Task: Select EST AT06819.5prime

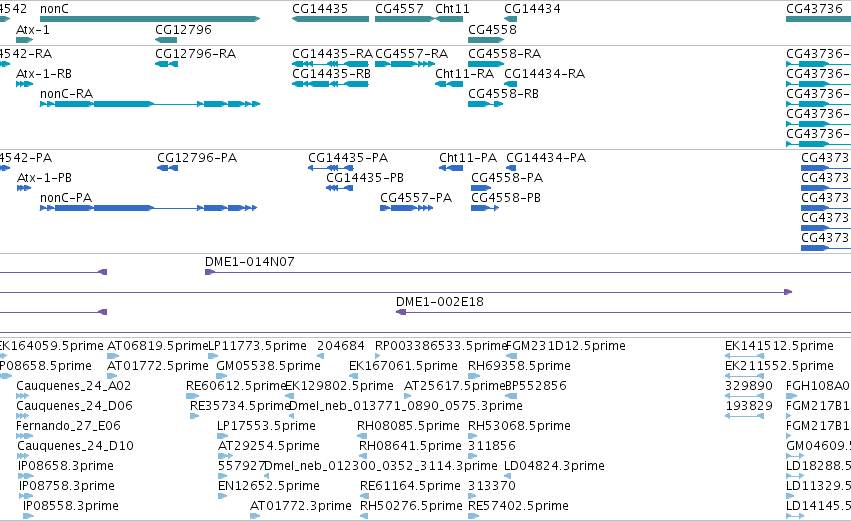Action: [157, 346]
